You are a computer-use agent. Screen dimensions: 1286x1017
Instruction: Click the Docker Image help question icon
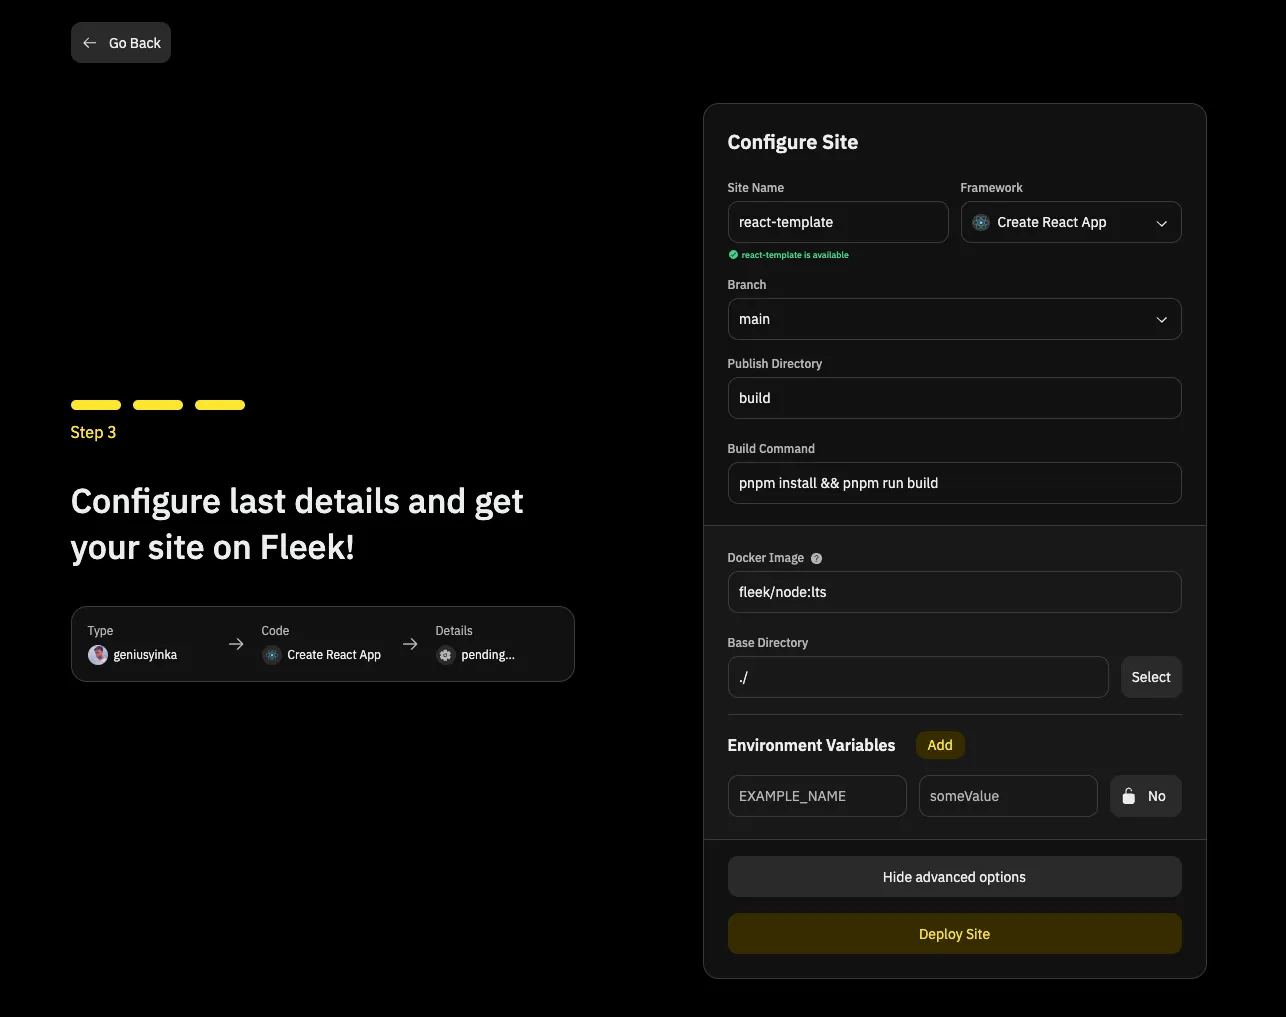click(x=816, y=558)
